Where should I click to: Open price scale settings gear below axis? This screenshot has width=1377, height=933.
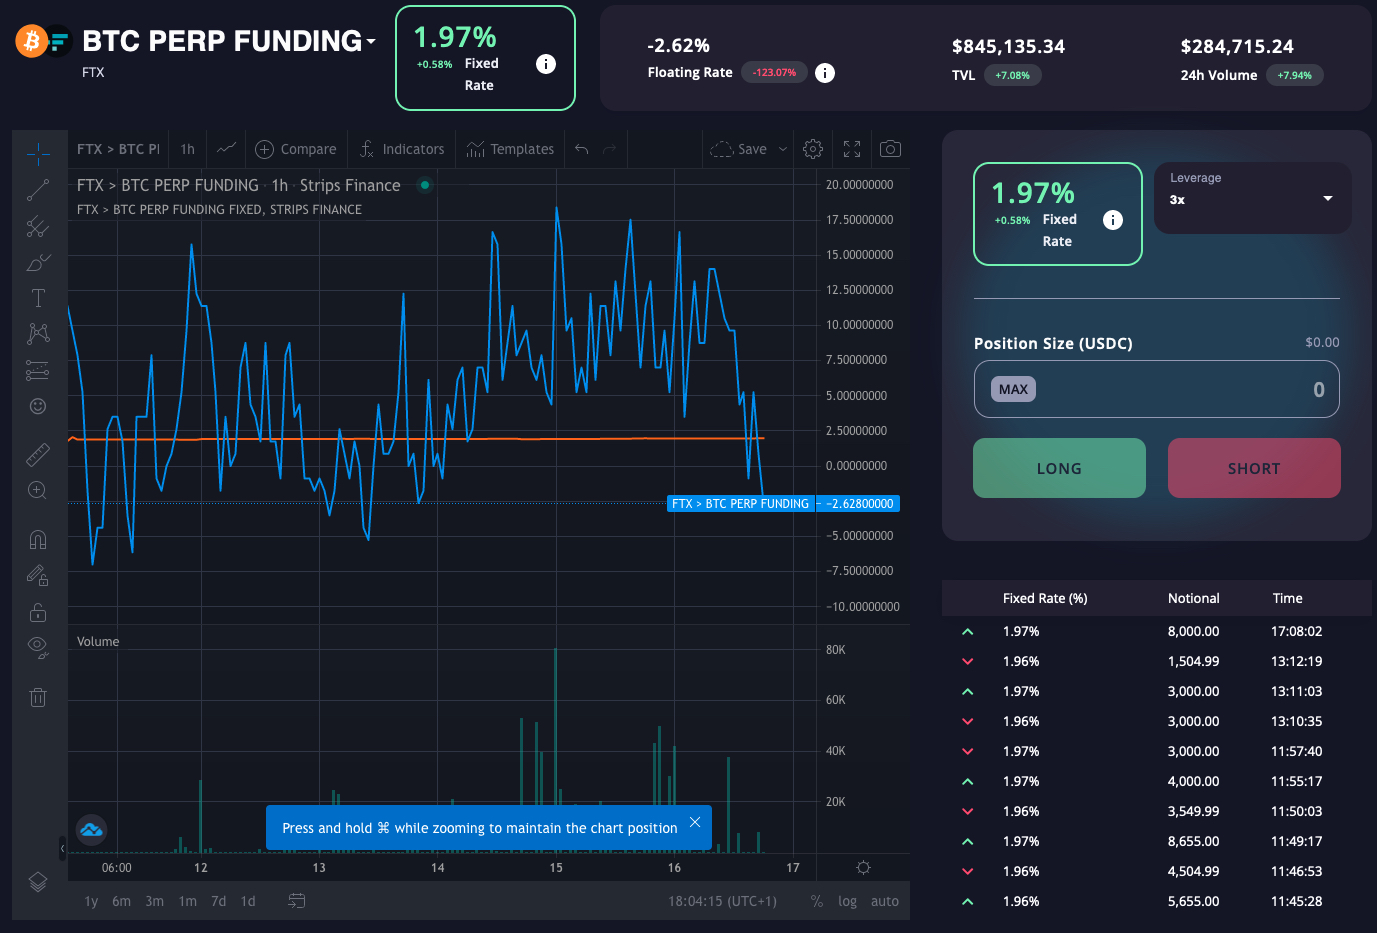click(x=864, y=868)
